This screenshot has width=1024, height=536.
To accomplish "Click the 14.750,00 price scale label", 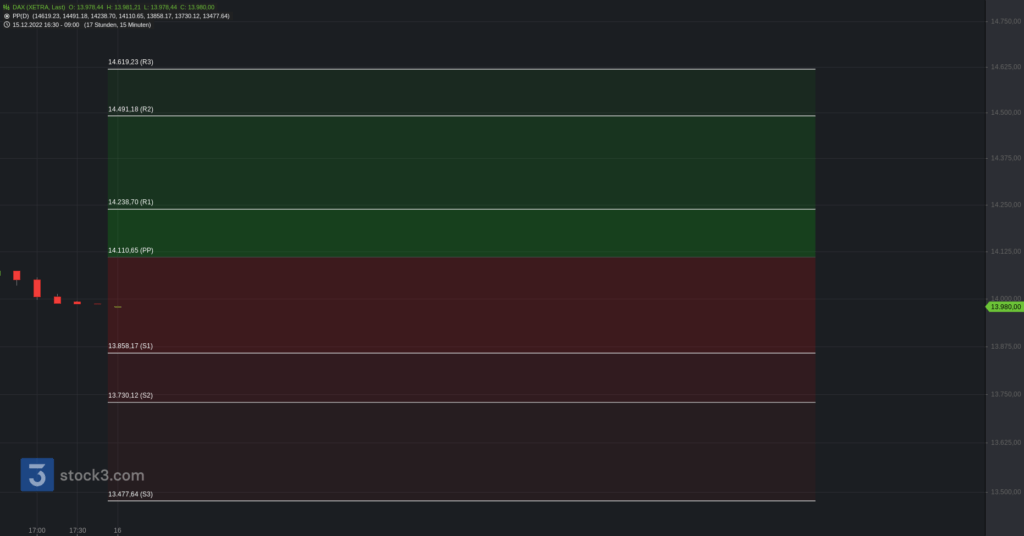I will tap(1005, 22).
